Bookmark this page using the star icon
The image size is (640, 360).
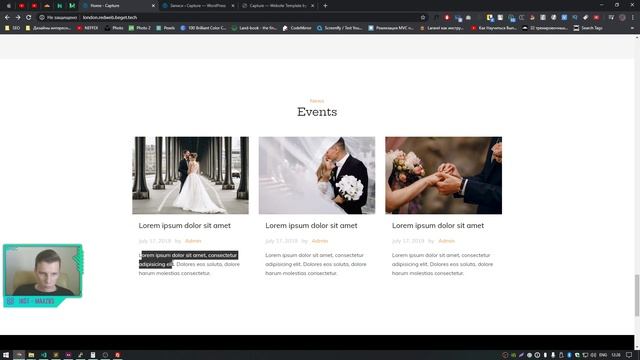click(x=423, y=18)
